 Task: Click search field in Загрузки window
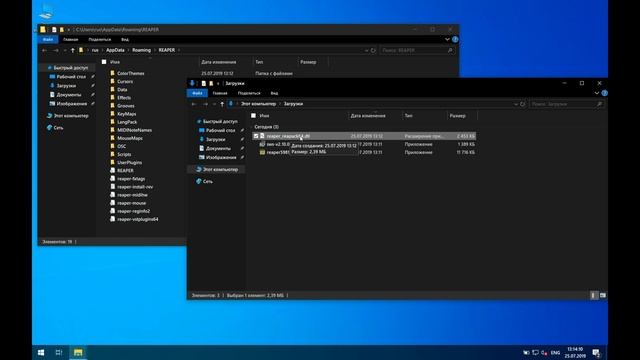(567, 104)
